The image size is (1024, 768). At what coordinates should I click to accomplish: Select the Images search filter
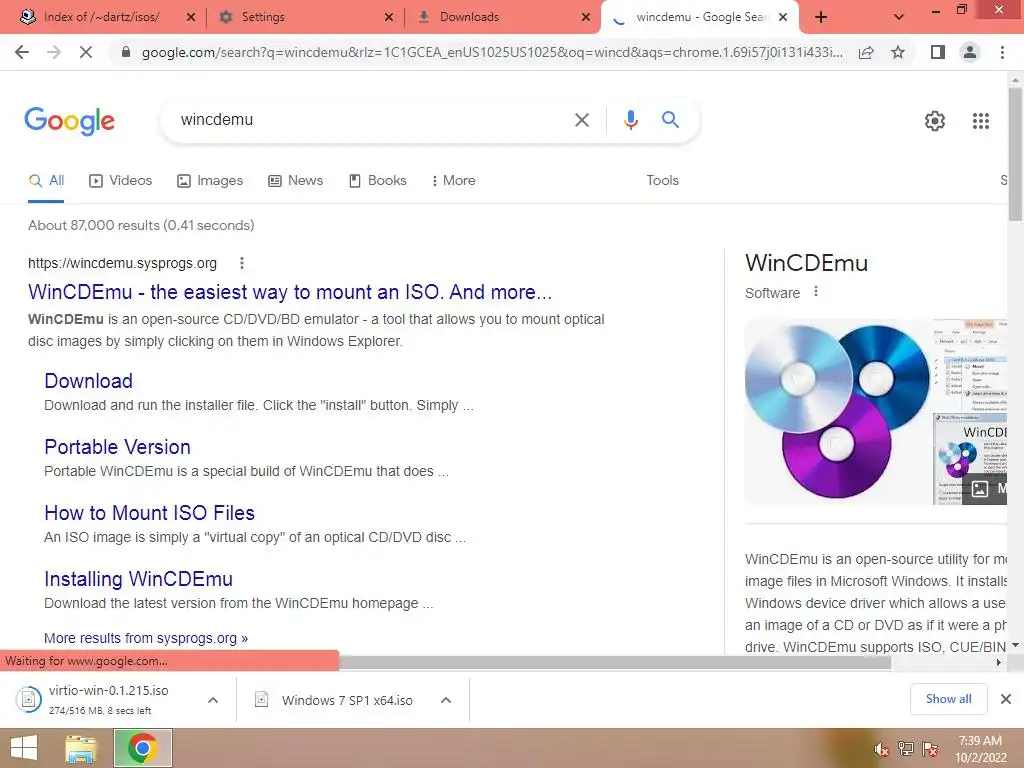[x=210, y=181]
